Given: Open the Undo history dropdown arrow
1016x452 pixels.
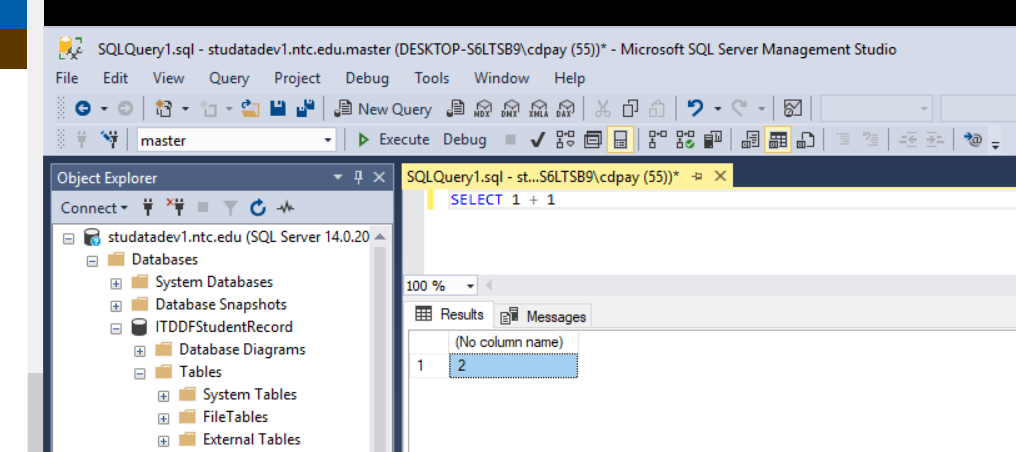Looking at the screenshot, I should coord(717,109).
